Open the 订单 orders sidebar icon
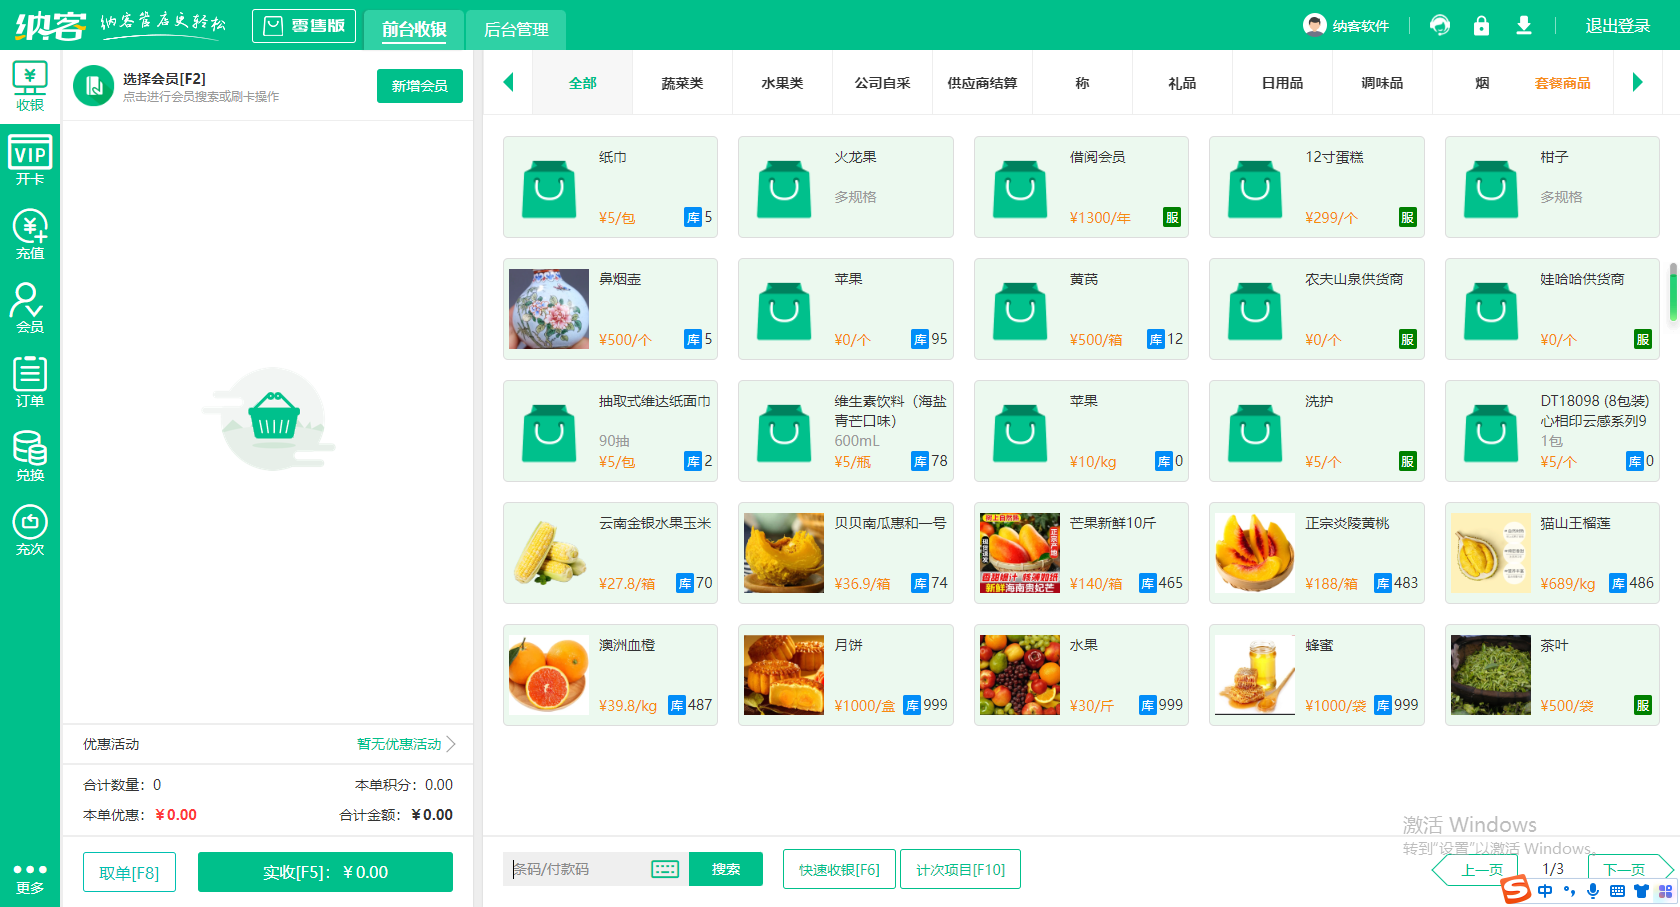The height and width of the screenshot is (907, 1680). pyautogui.click(x=30, y=382)
